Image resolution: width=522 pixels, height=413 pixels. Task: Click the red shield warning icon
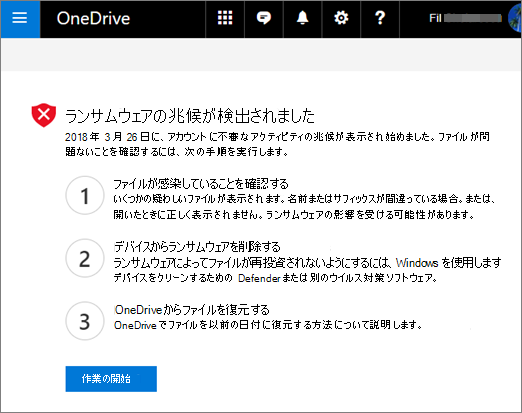click(x=44, y=115)
